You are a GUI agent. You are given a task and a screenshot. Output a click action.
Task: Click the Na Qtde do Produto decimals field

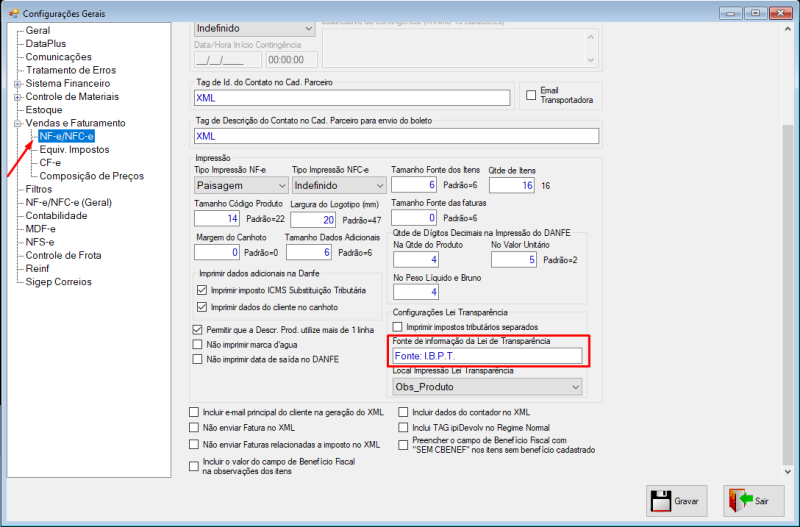coord(416,260)
